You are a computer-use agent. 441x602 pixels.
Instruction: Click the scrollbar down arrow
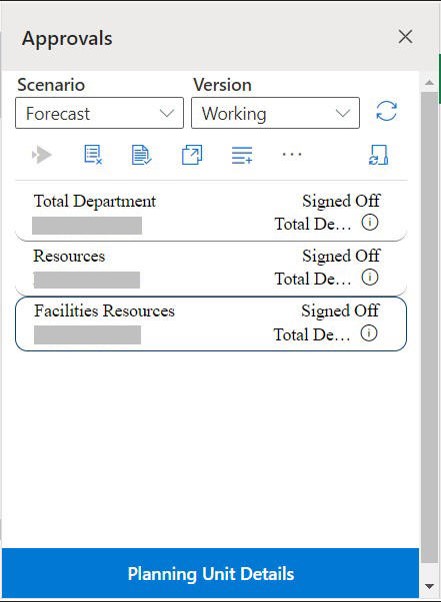(x=429, y=586)
